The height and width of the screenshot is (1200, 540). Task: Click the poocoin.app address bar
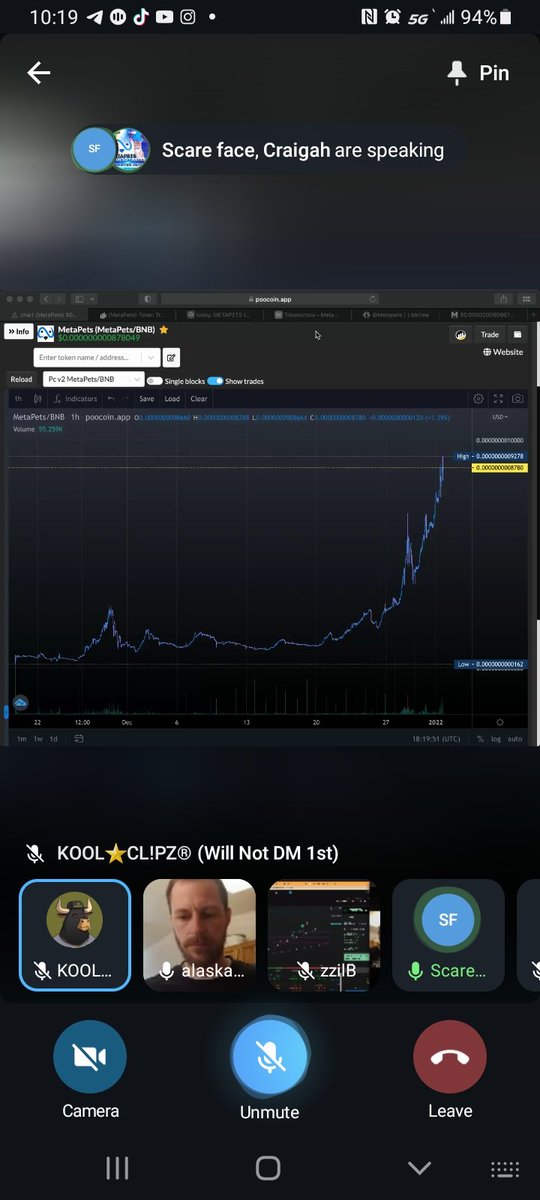tap(270, 298)
